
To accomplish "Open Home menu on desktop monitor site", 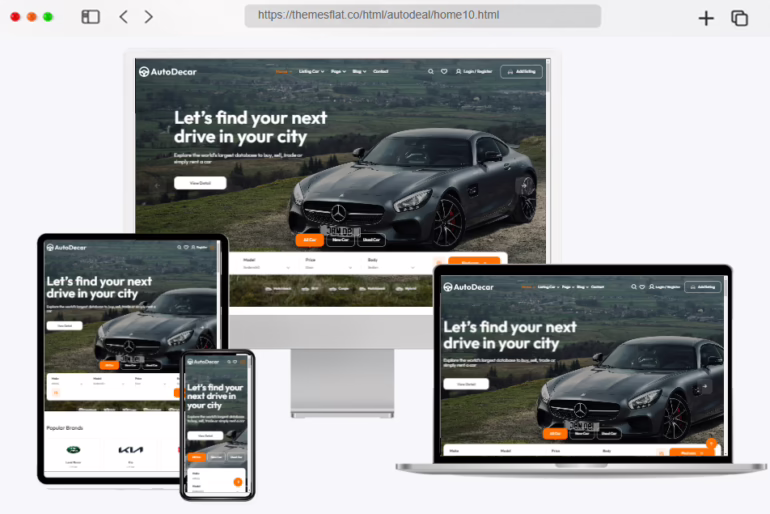I will tap(283, 72).
